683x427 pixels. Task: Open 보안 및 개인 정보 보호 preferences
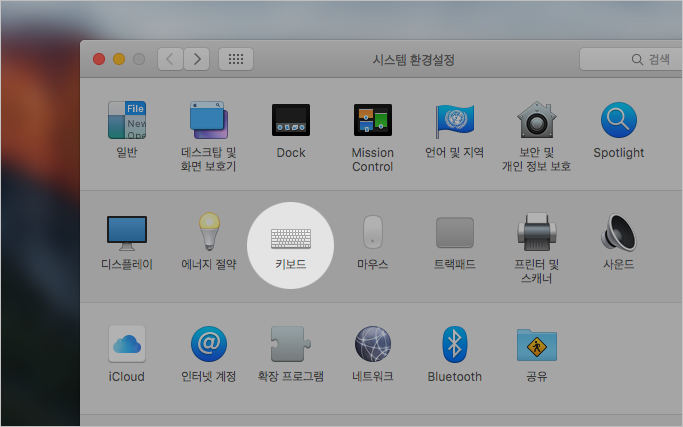[537, 120]
